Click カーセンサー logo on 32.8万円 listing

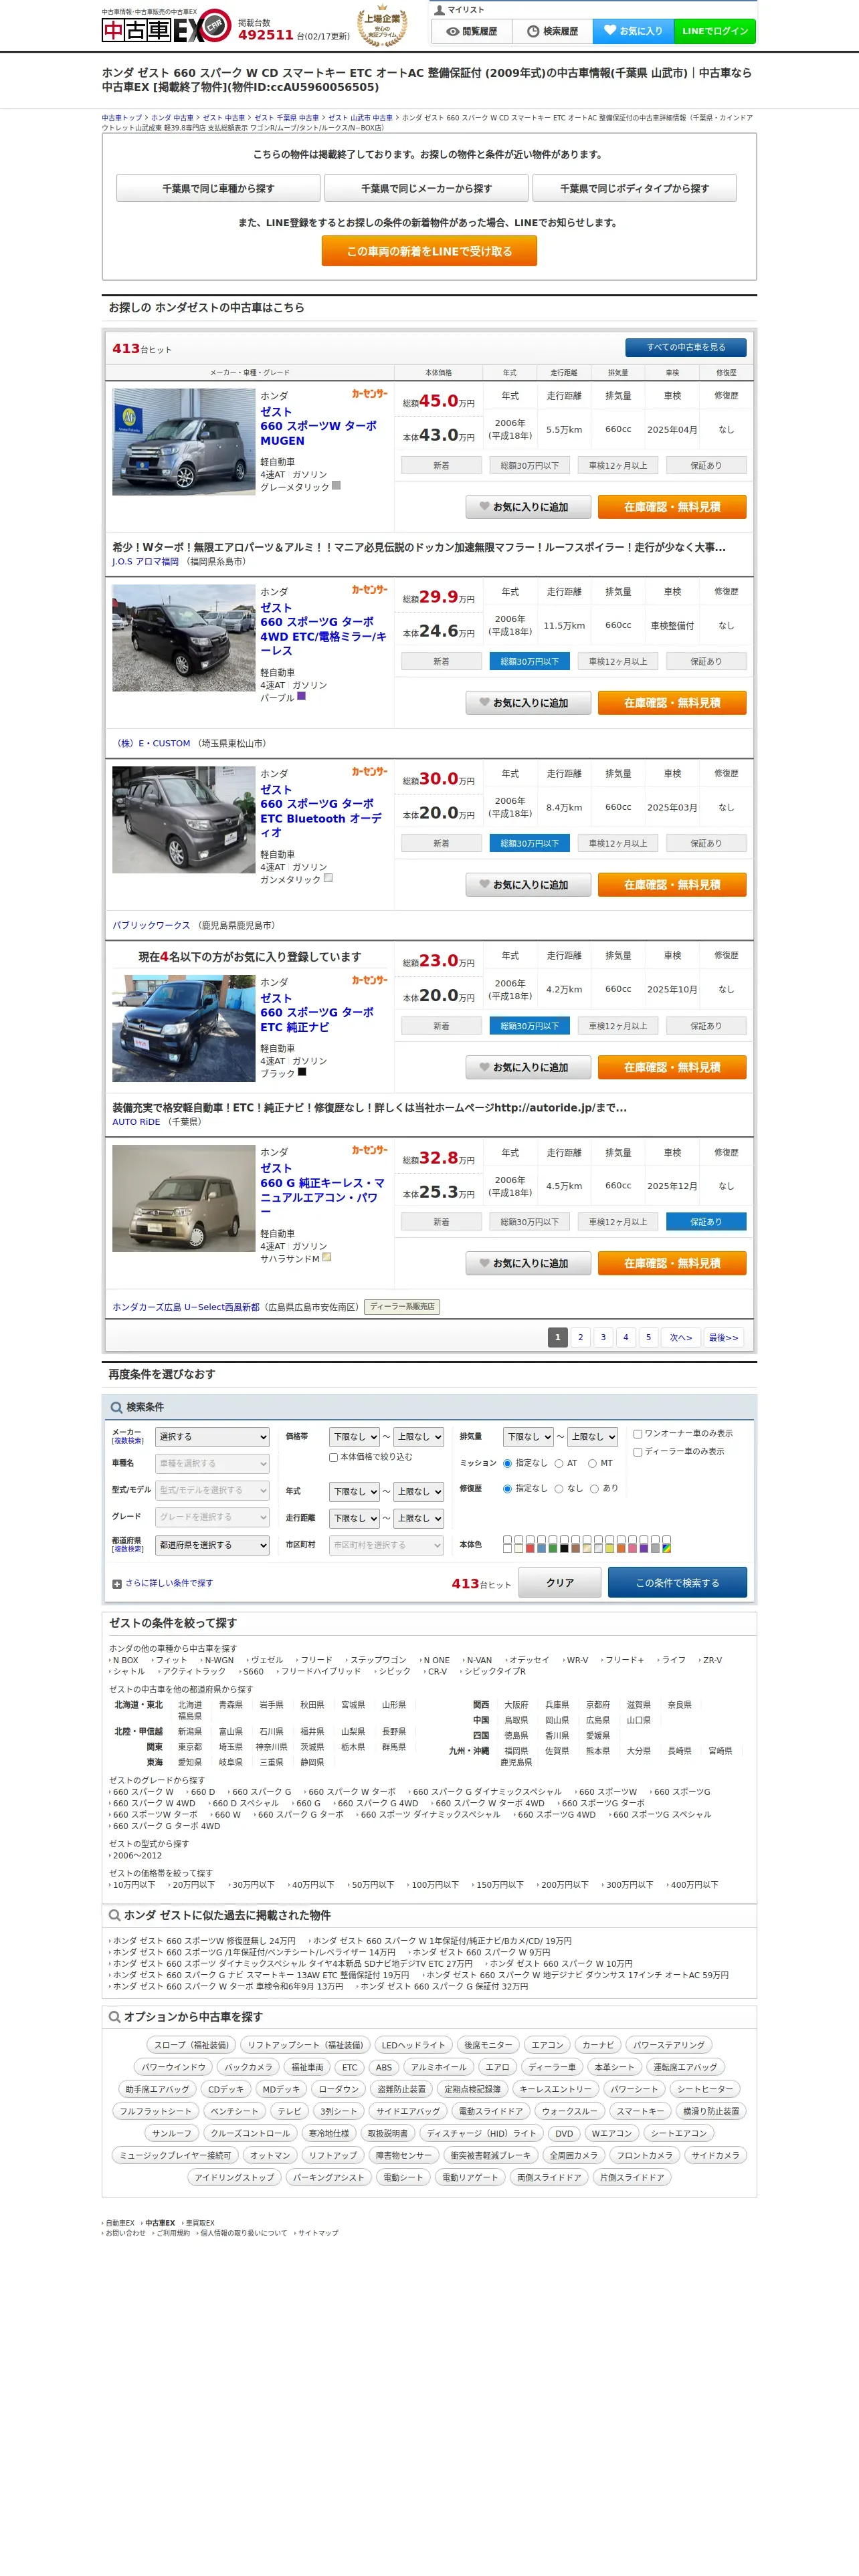[x=369, y=1151]
